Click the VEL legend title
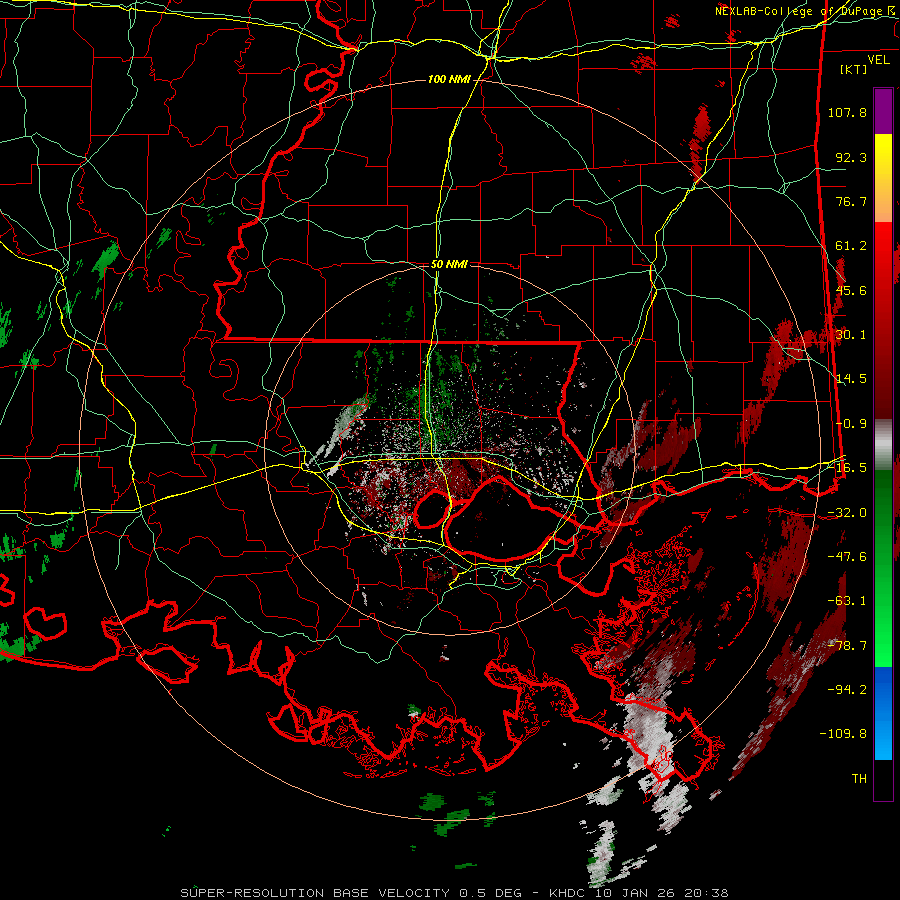This screenshot has height=900, width=900. pyautogui.click(x=878, y=60)
